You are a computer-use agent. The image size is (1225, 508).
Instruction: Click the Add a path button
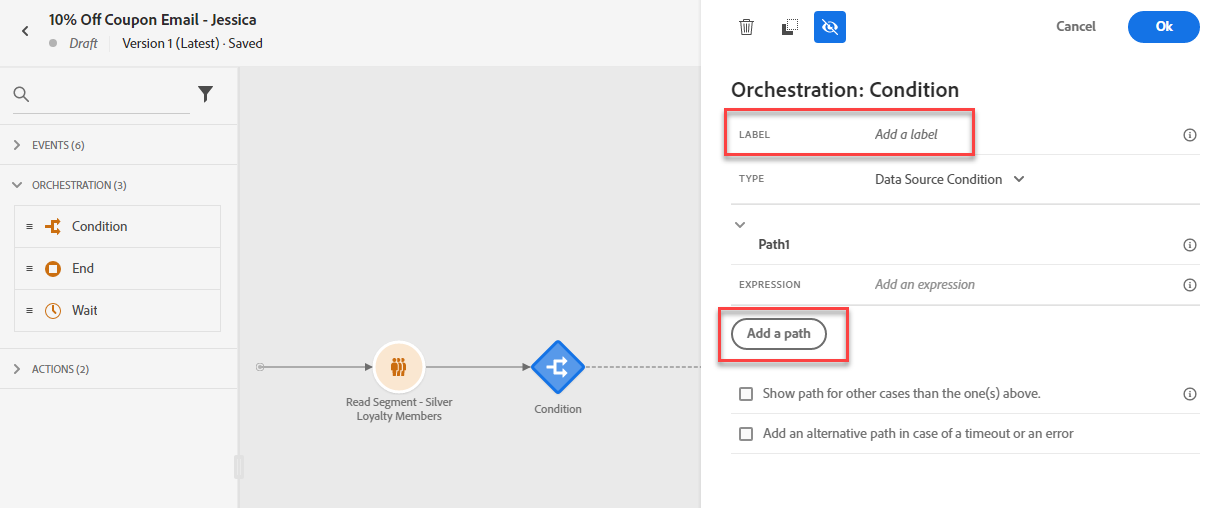click(779, 334)
